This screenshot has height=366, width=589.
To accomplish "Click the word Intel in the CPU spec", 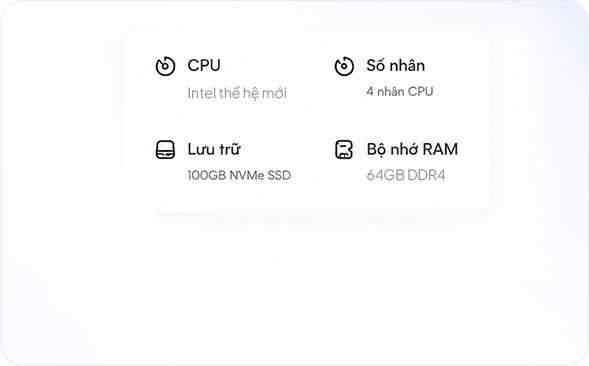I will point(201,93).
